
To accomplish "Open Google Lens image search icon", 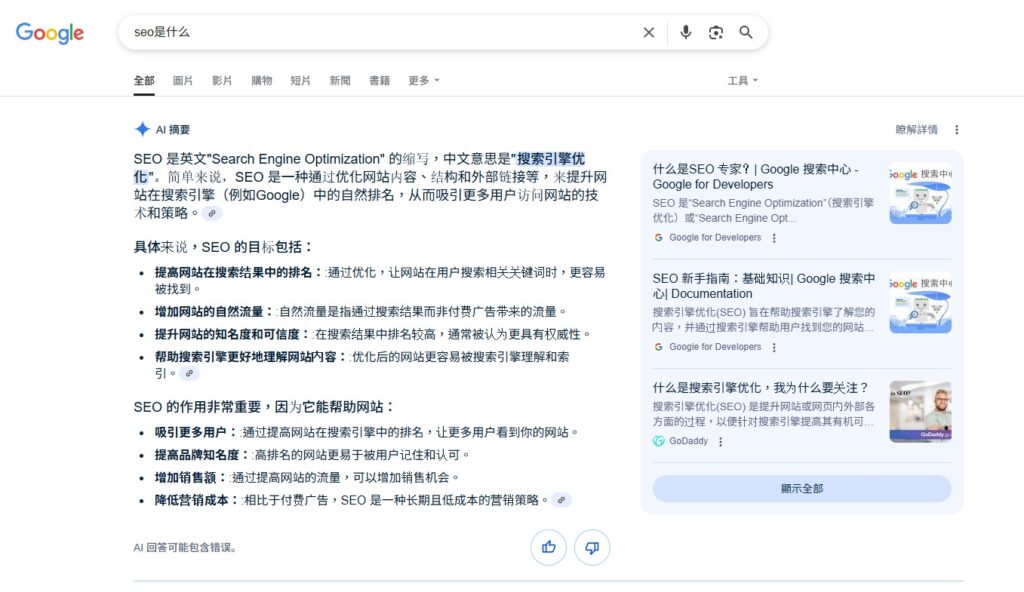I will [x=716, y=33].
